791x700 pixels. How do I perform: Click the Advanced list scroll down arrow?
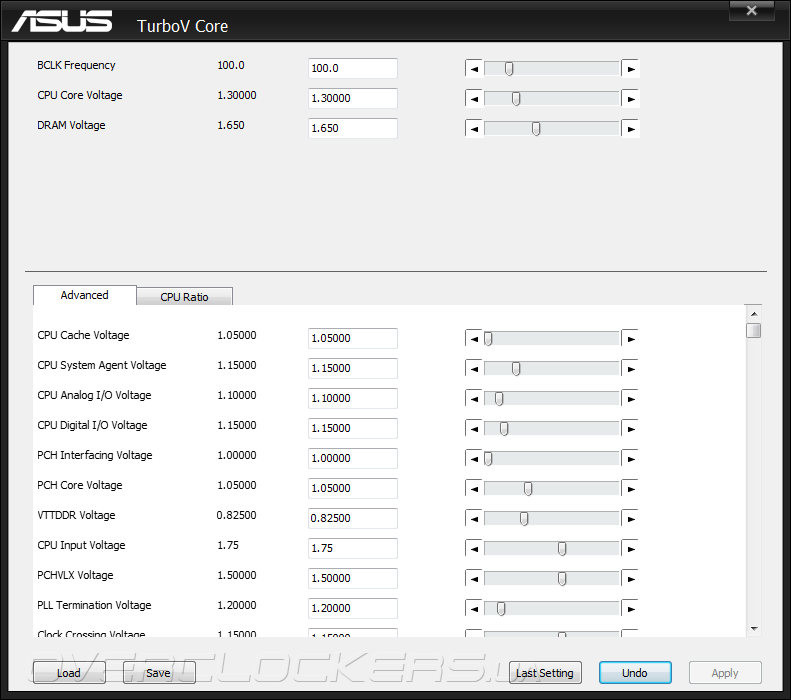754,628
